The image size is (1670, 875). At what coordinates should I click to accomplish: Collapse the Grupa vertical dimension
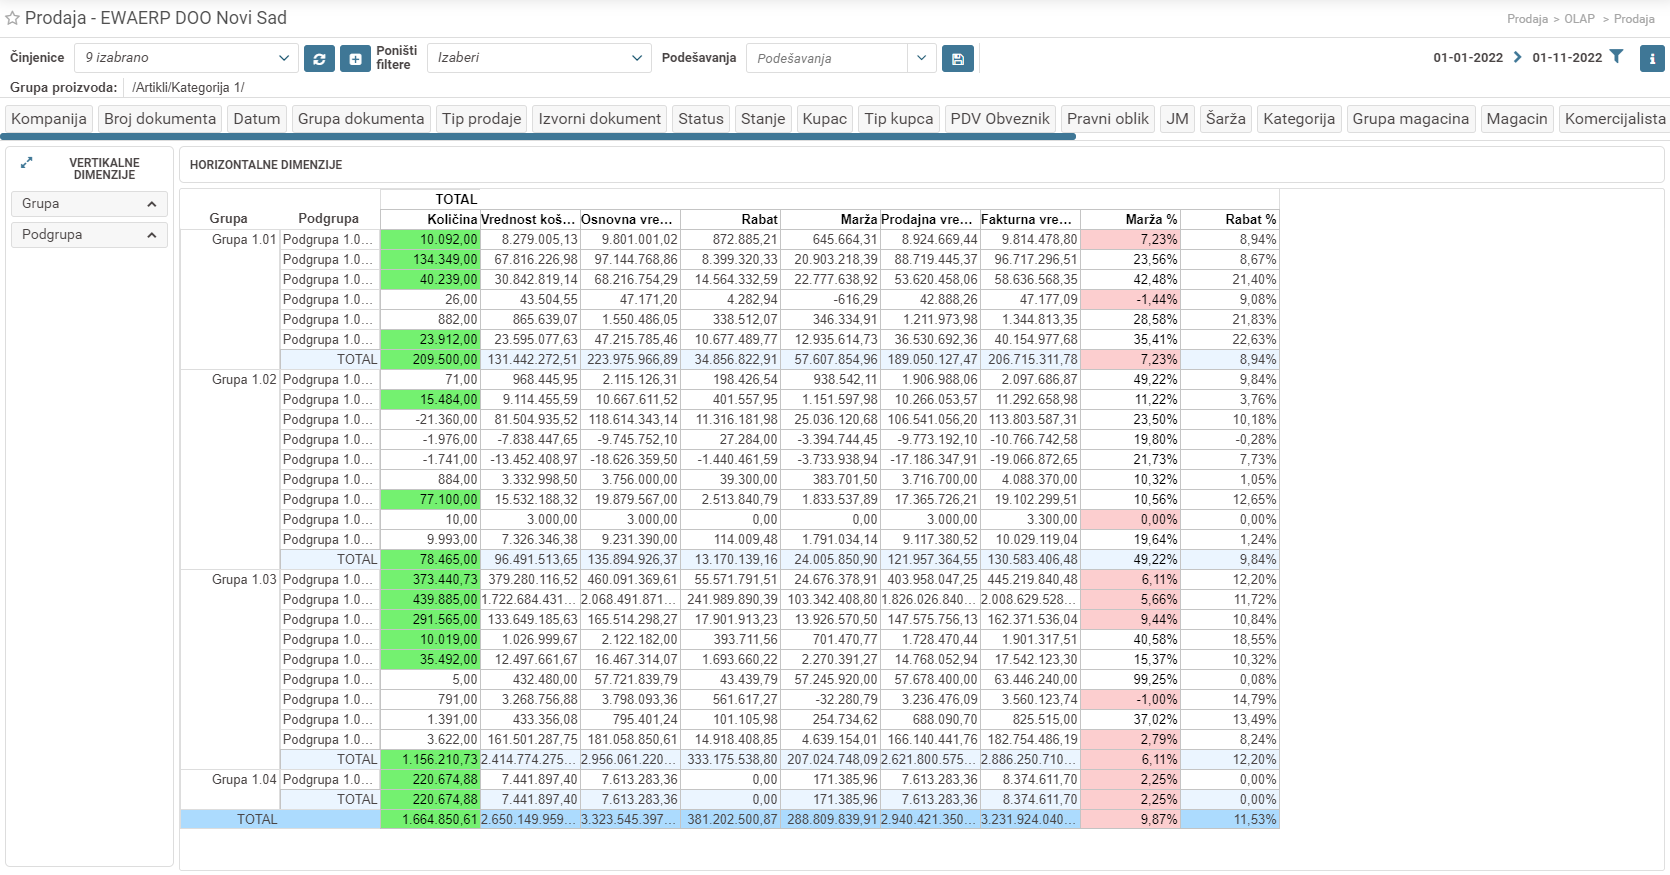[151, 204]
